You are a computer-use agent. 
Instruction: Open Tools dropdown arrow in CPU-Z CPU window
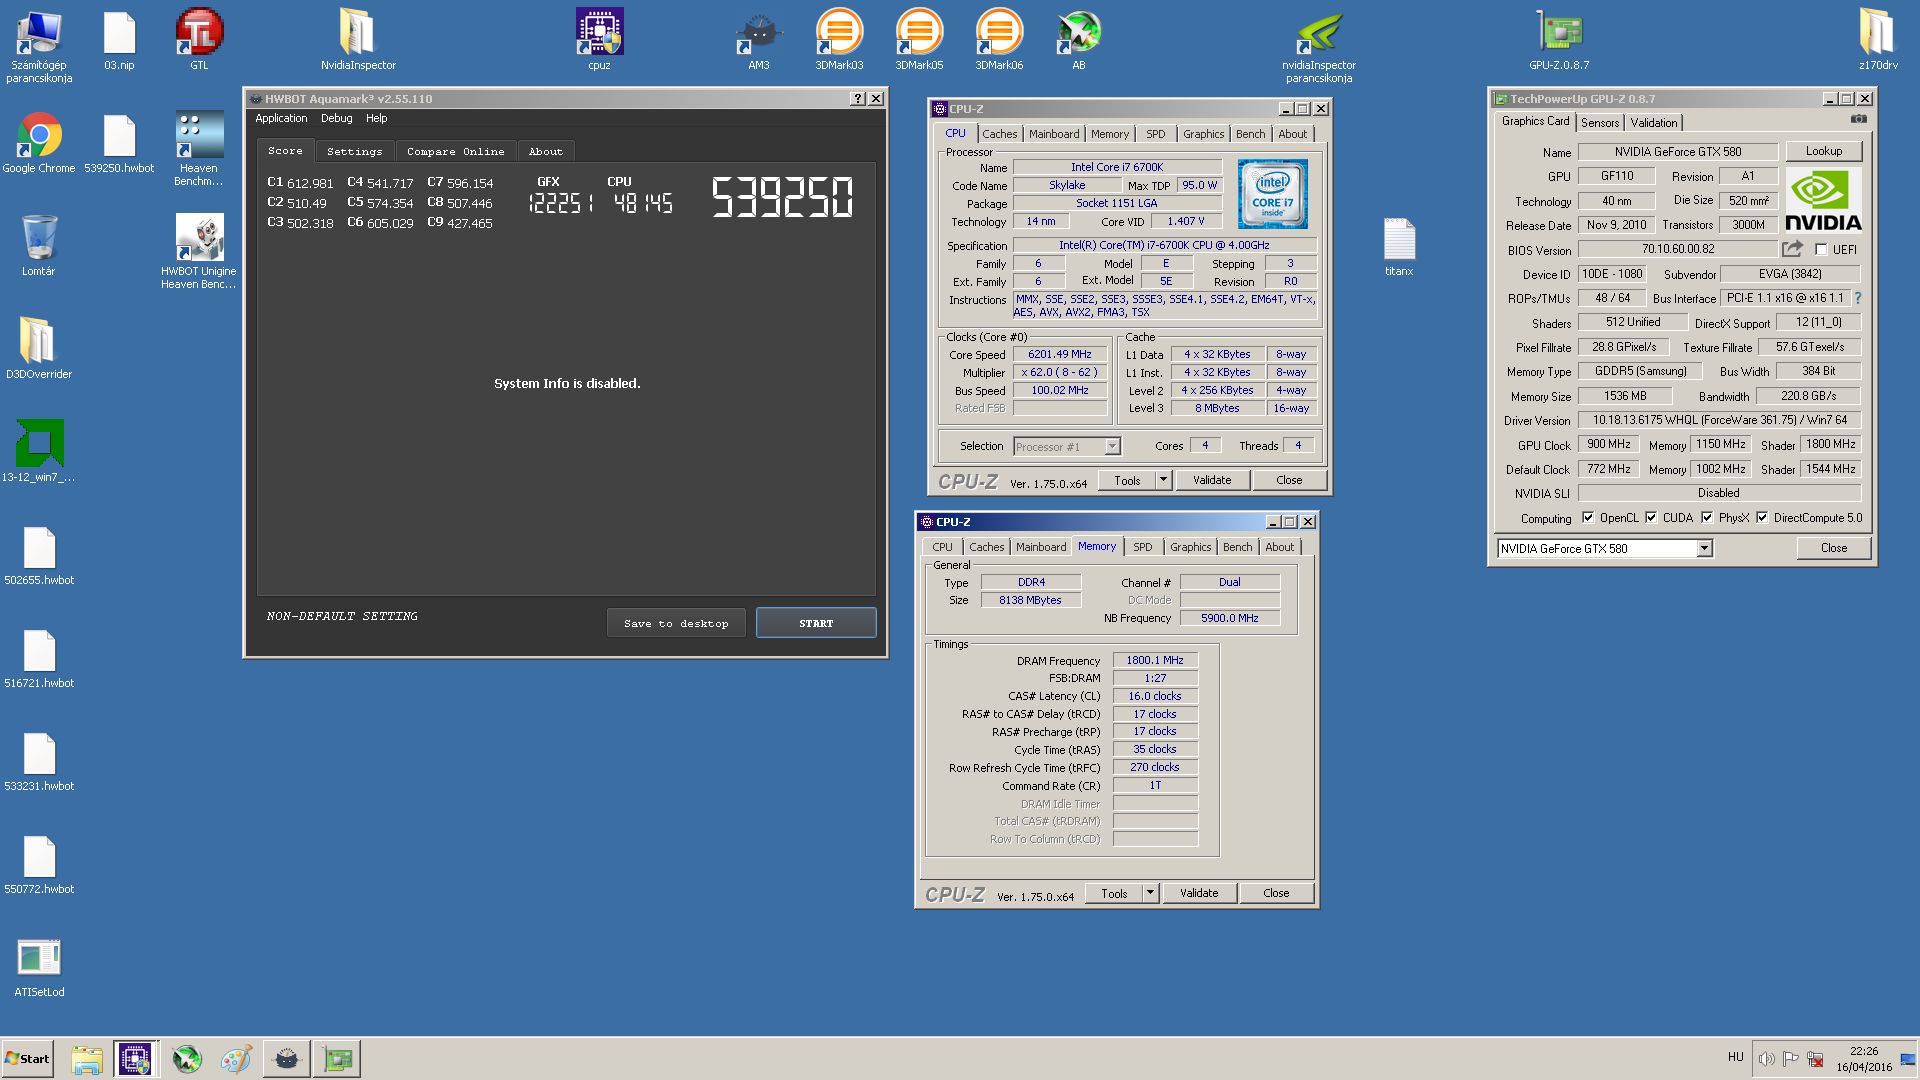coord(1163,480)
